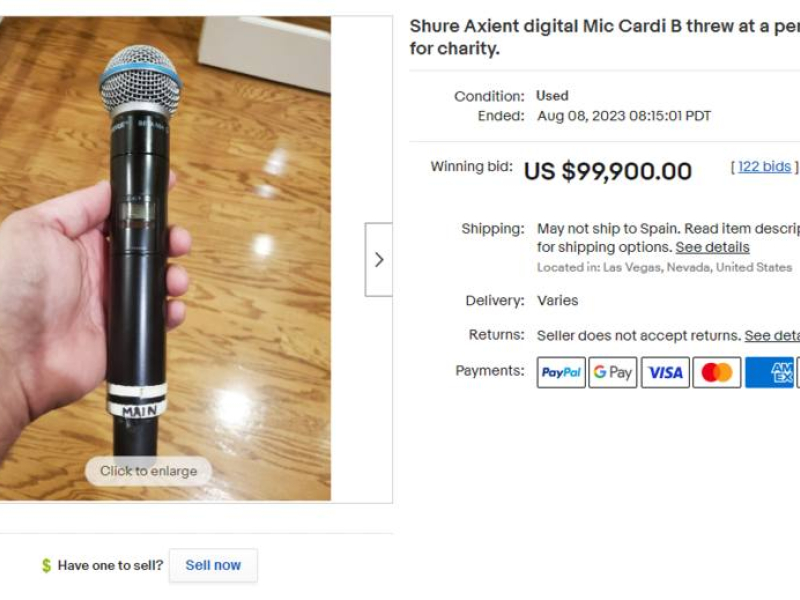Click the Used condition value

(552, 96)
